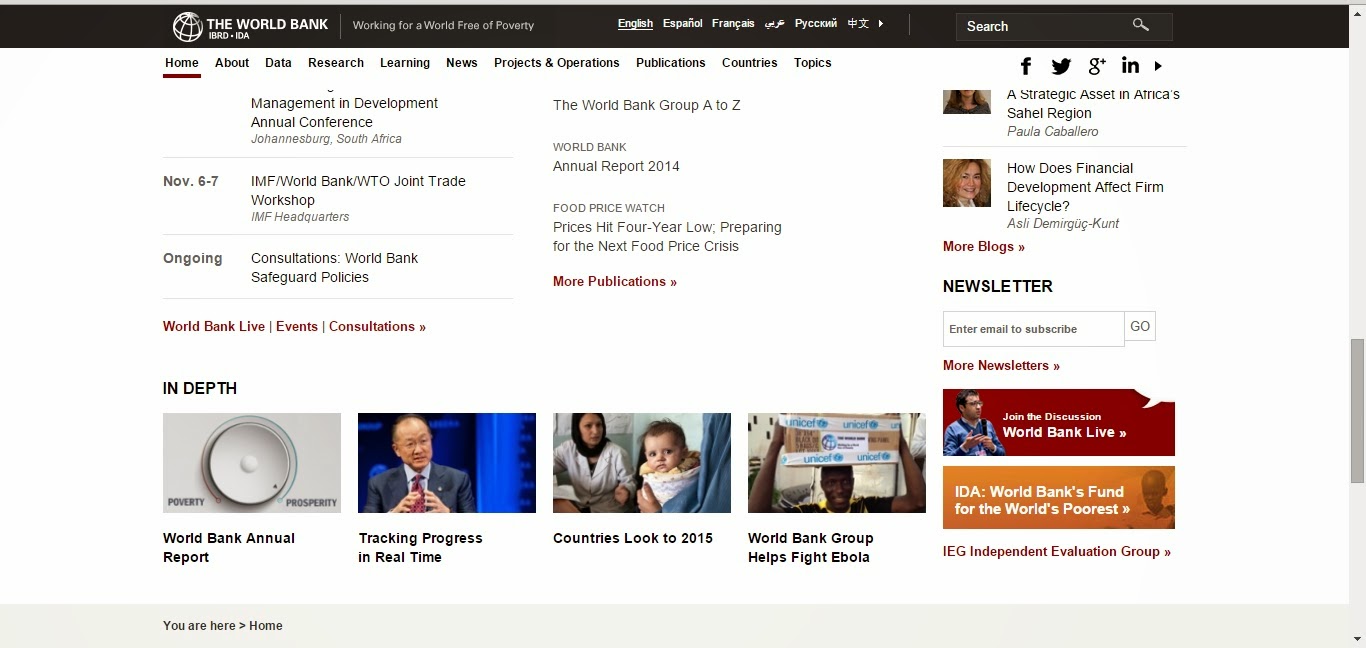Click Home in the breadcrumb trail

[266, 626]
